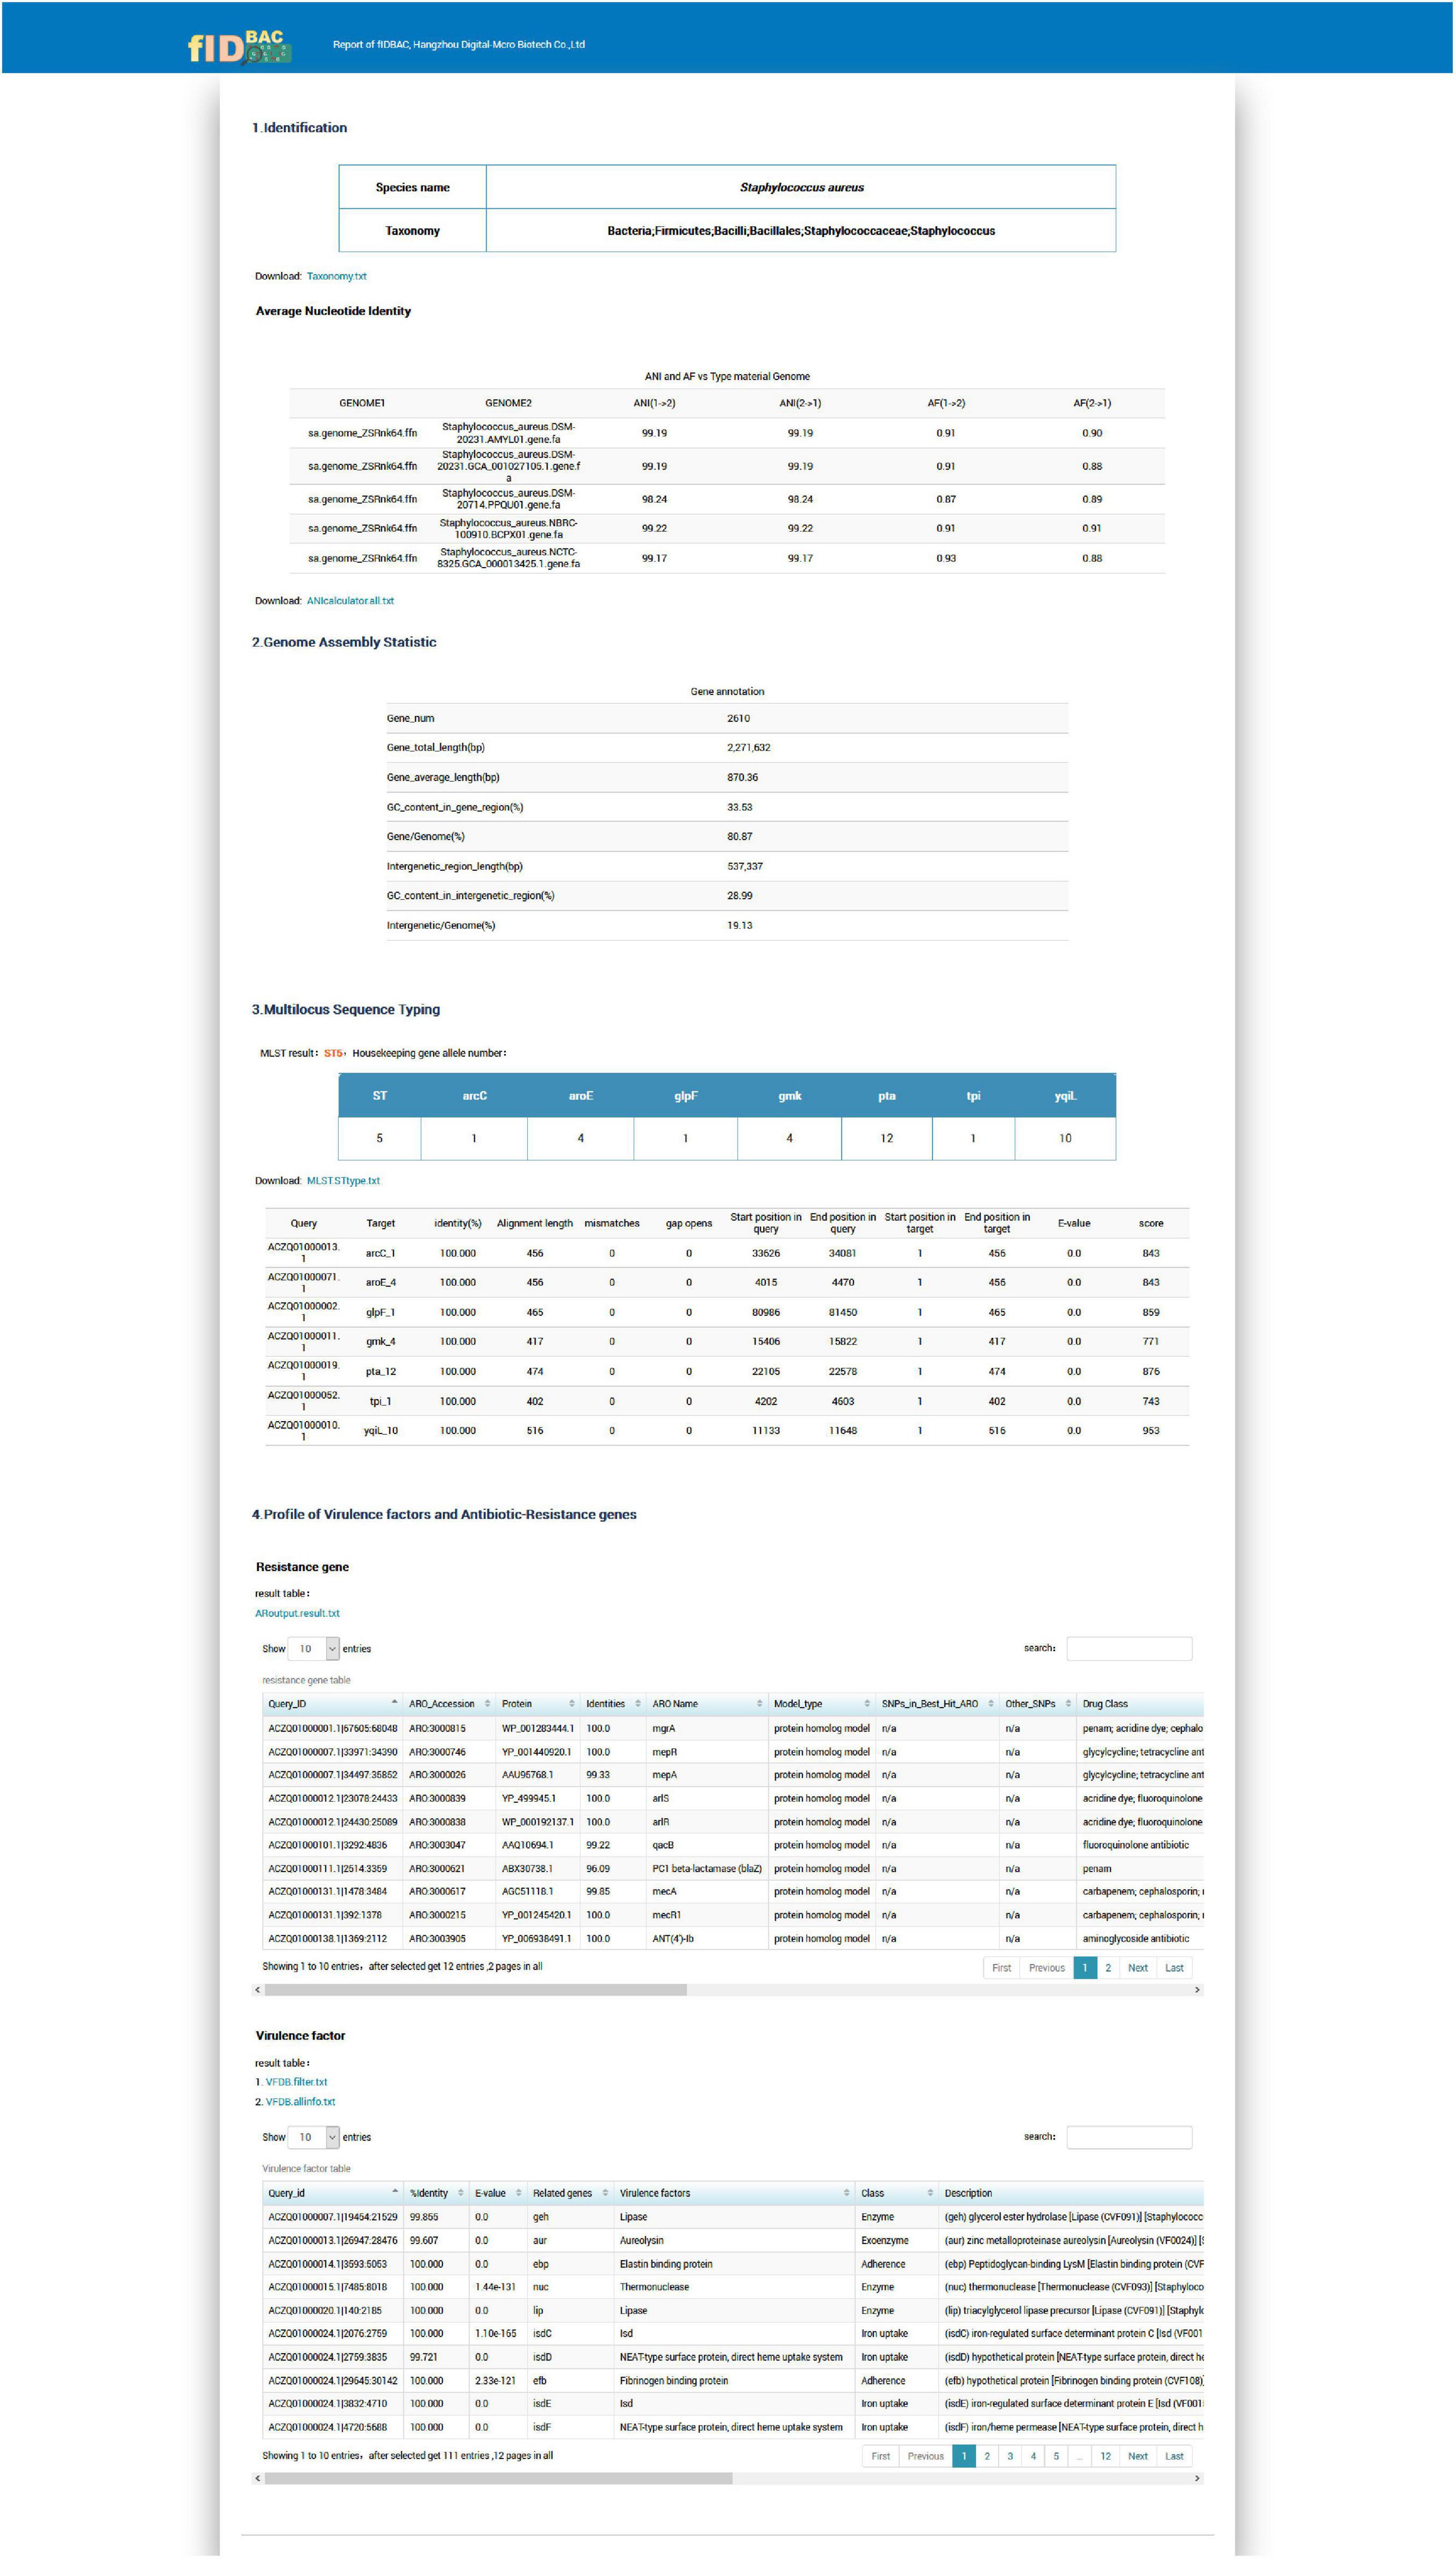Click Next in virulence table pagination
This screenshot has width=1456, height=2559.
[1138, 2456]
